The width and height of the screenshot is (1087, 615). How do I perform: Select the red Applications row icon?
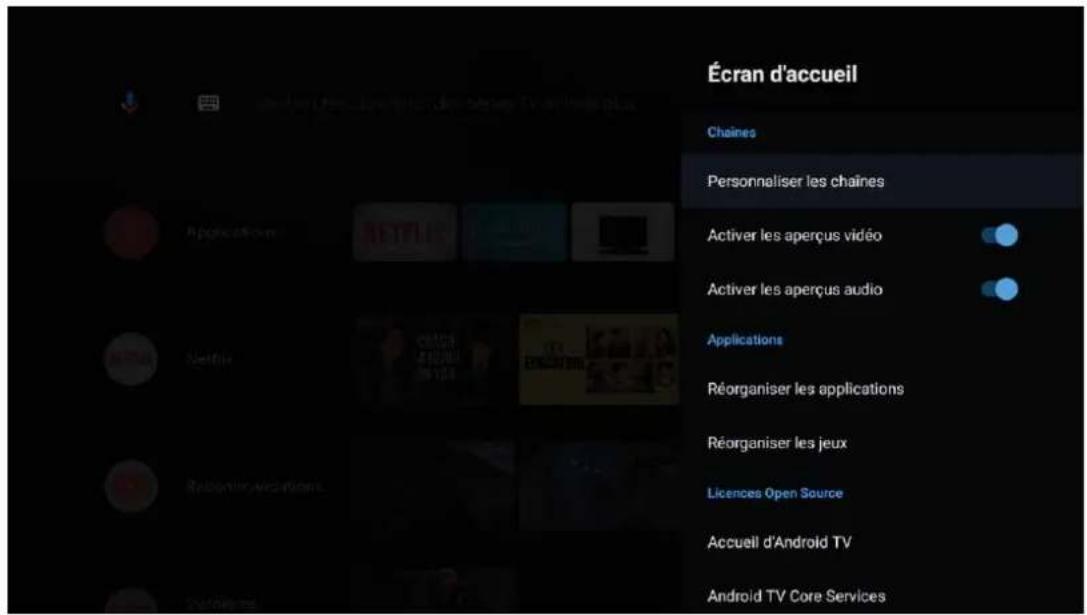pyautogui.click(x=131, y=232)
